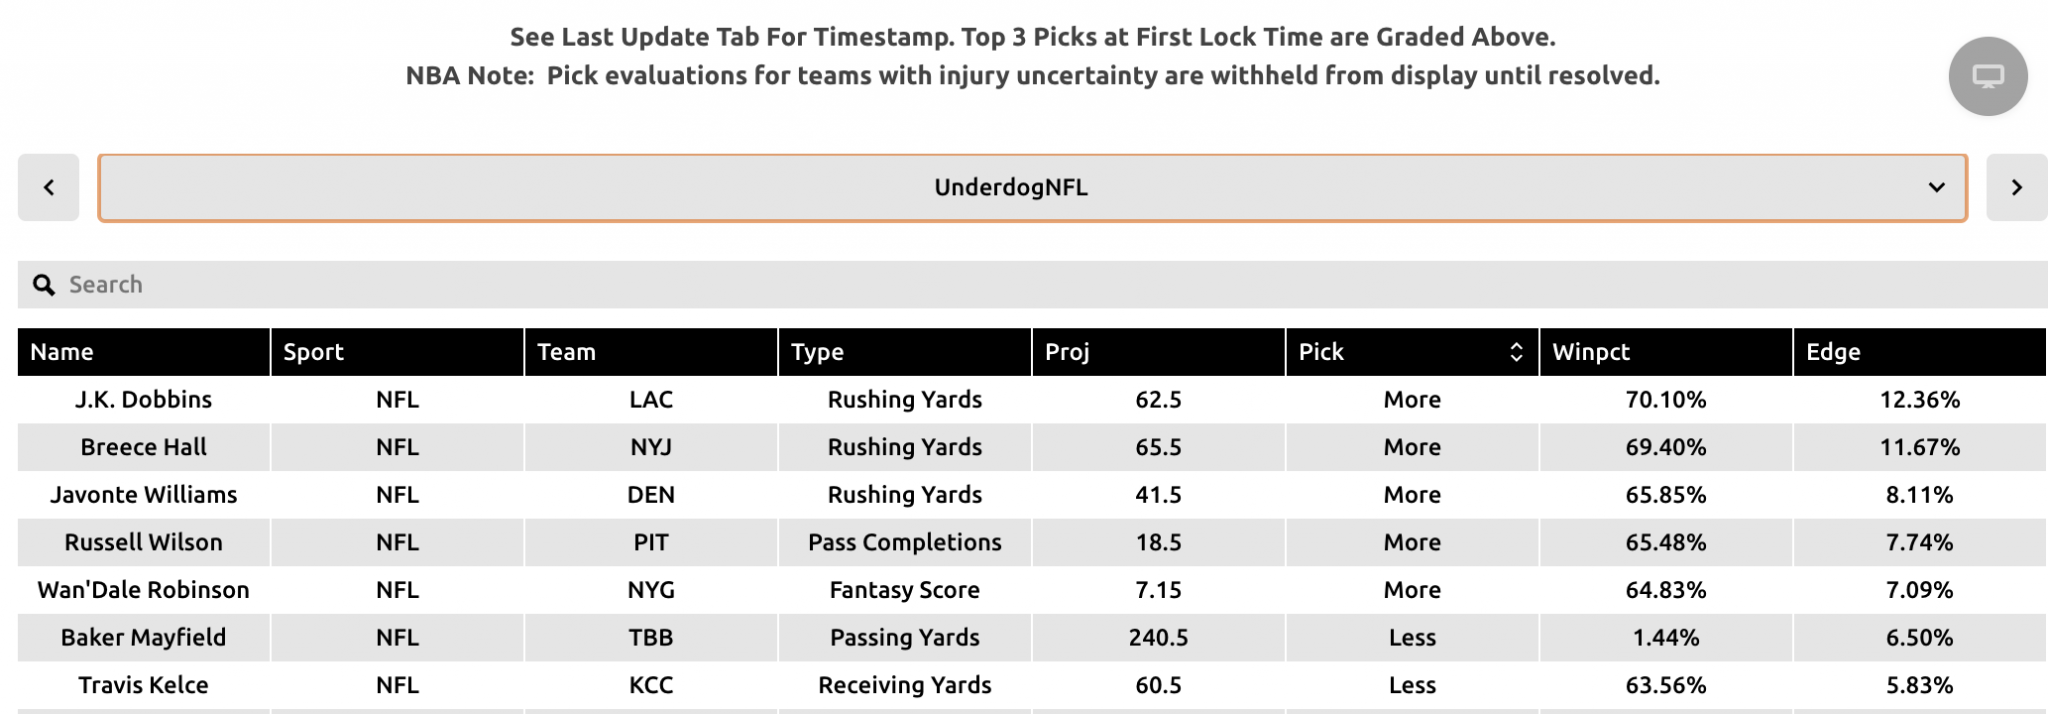Image resolution: width=2048 pixels, height=714 pixels.
Task: Select the Baker Mayfield Less pick
Action: tap(1412, 637)
